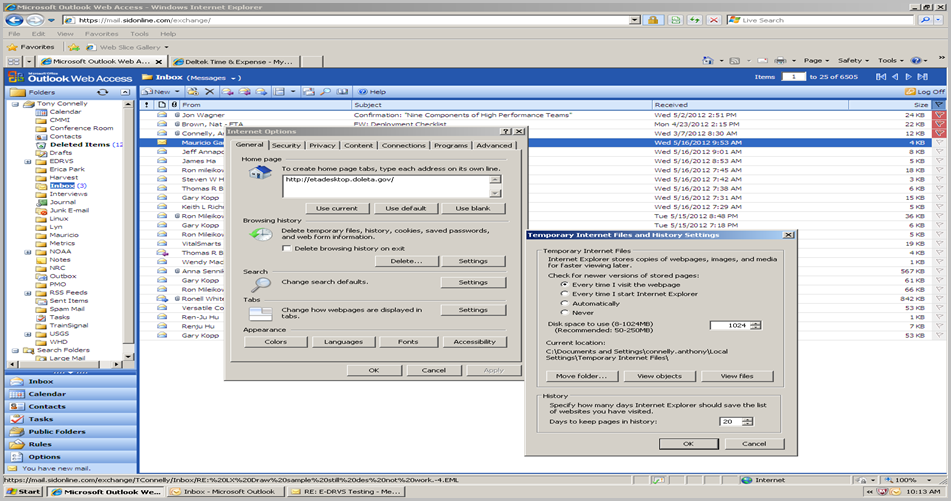This screenshot has width=951, height=501.
Task: Expand the USGS folder in tree
Action: [x=27, y=334]
